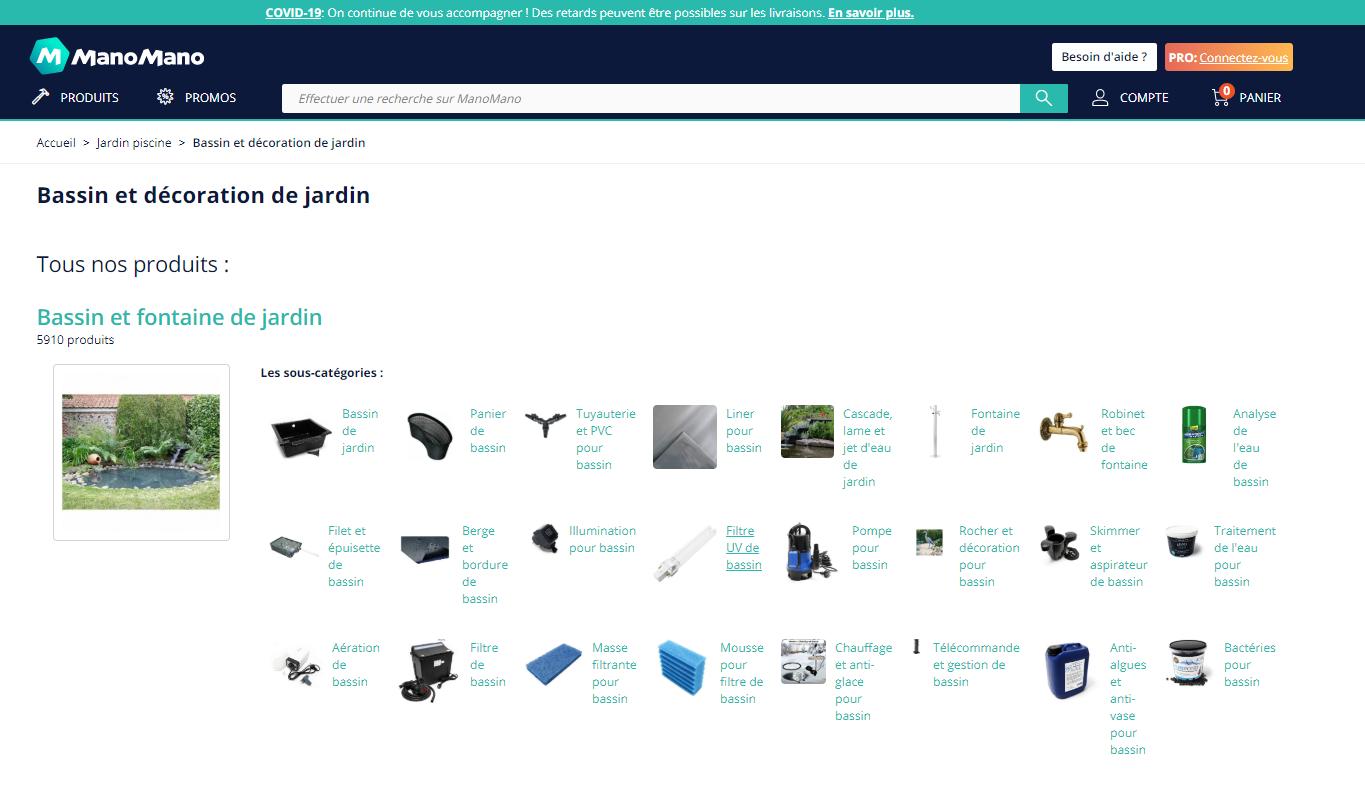Image resolution: width=1365 pixels, height=789 pixels.
Task: Click the Liner pour bassin image
Action: 685,437
